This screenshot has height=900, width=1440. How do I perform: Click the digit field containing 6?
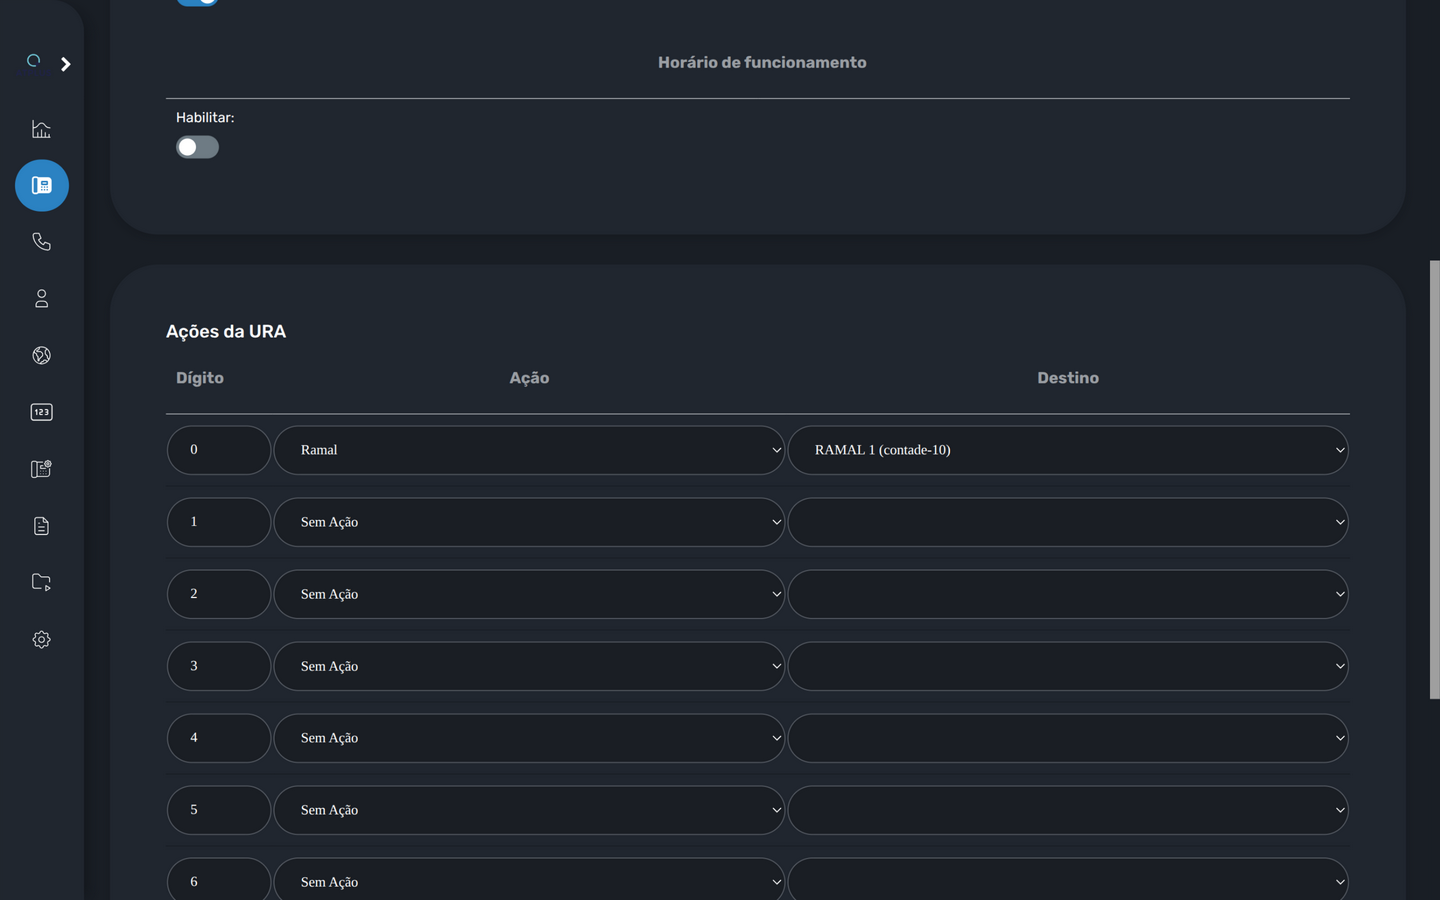[219, 880]
